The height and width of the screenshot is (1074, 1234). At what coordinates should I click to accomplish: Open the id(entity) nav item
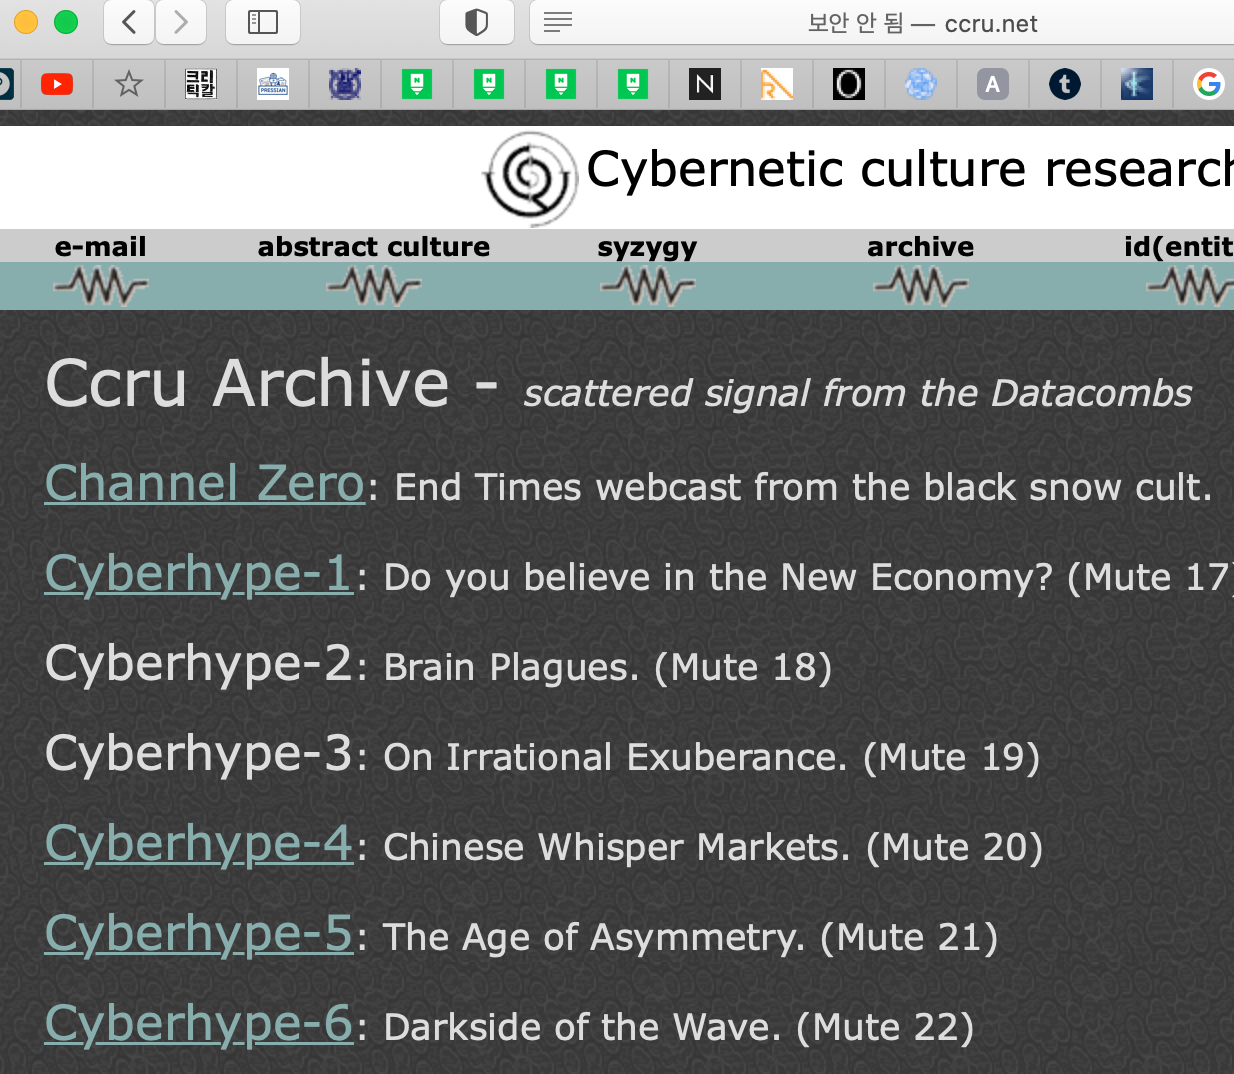click(x=1179, y=247)
